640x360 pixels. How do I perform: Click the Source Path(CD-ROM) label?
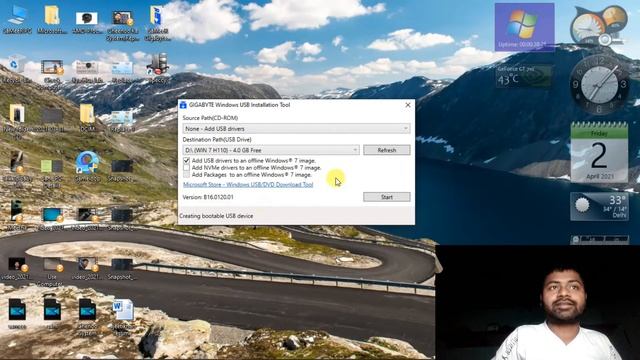click(x=210, y=118)
